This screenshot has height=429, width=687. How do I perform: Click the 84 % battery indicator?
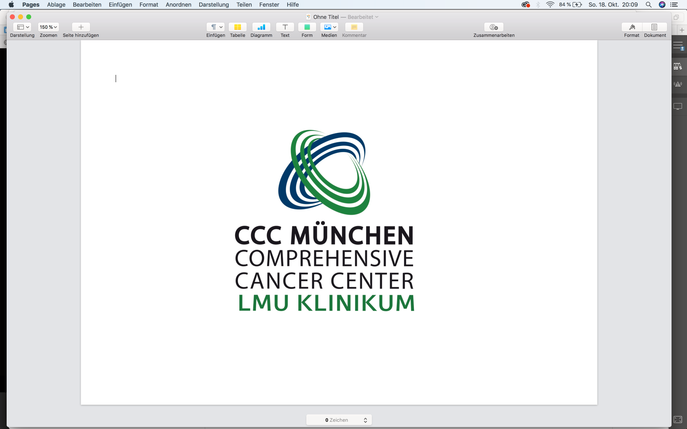[570, 4]
